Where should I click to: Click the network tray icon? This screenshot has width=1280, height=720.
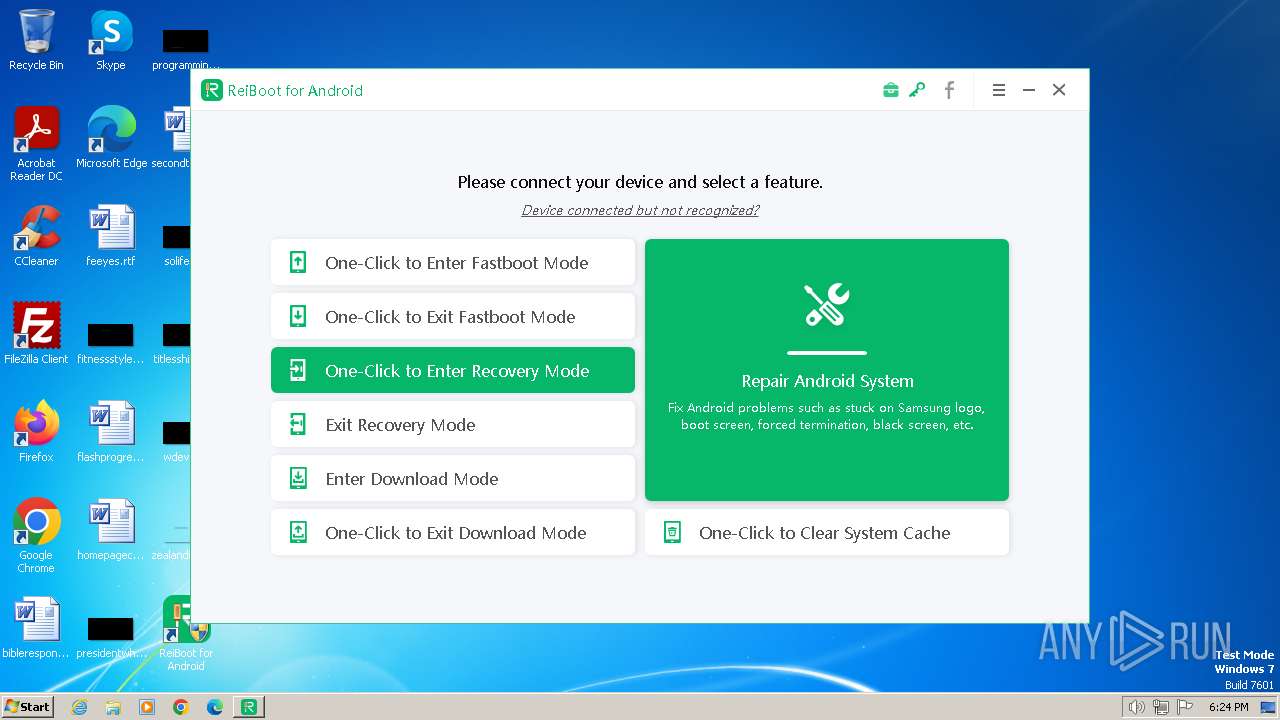pos(1160,707)
